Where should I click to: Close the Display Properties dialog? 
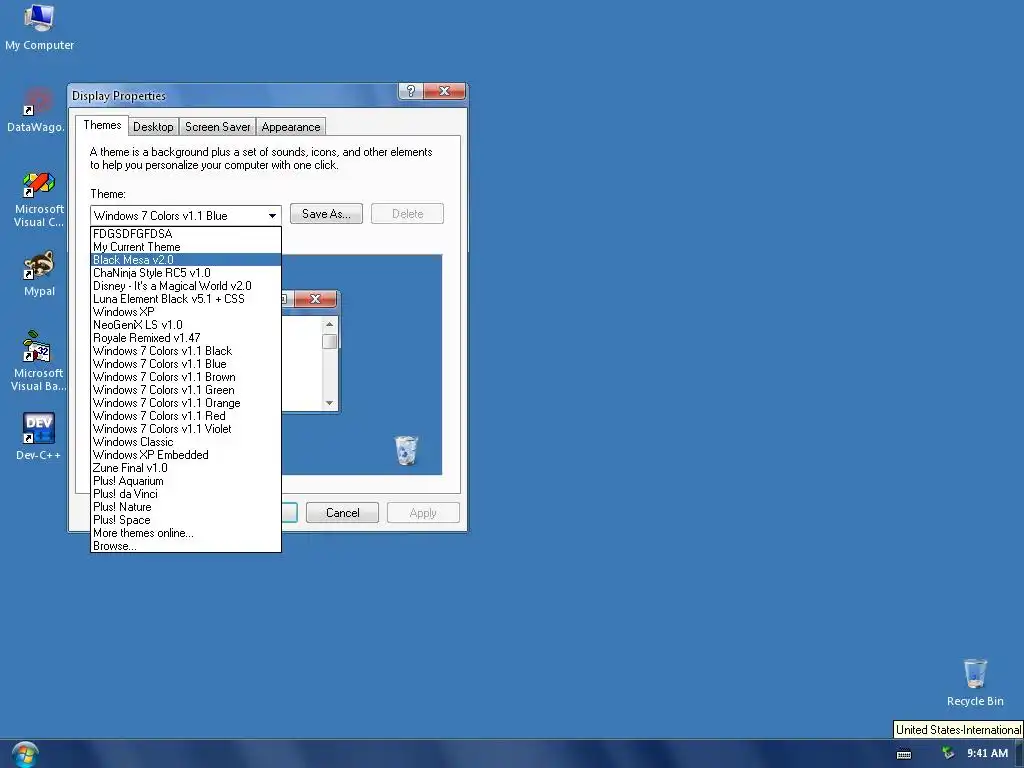445,91
